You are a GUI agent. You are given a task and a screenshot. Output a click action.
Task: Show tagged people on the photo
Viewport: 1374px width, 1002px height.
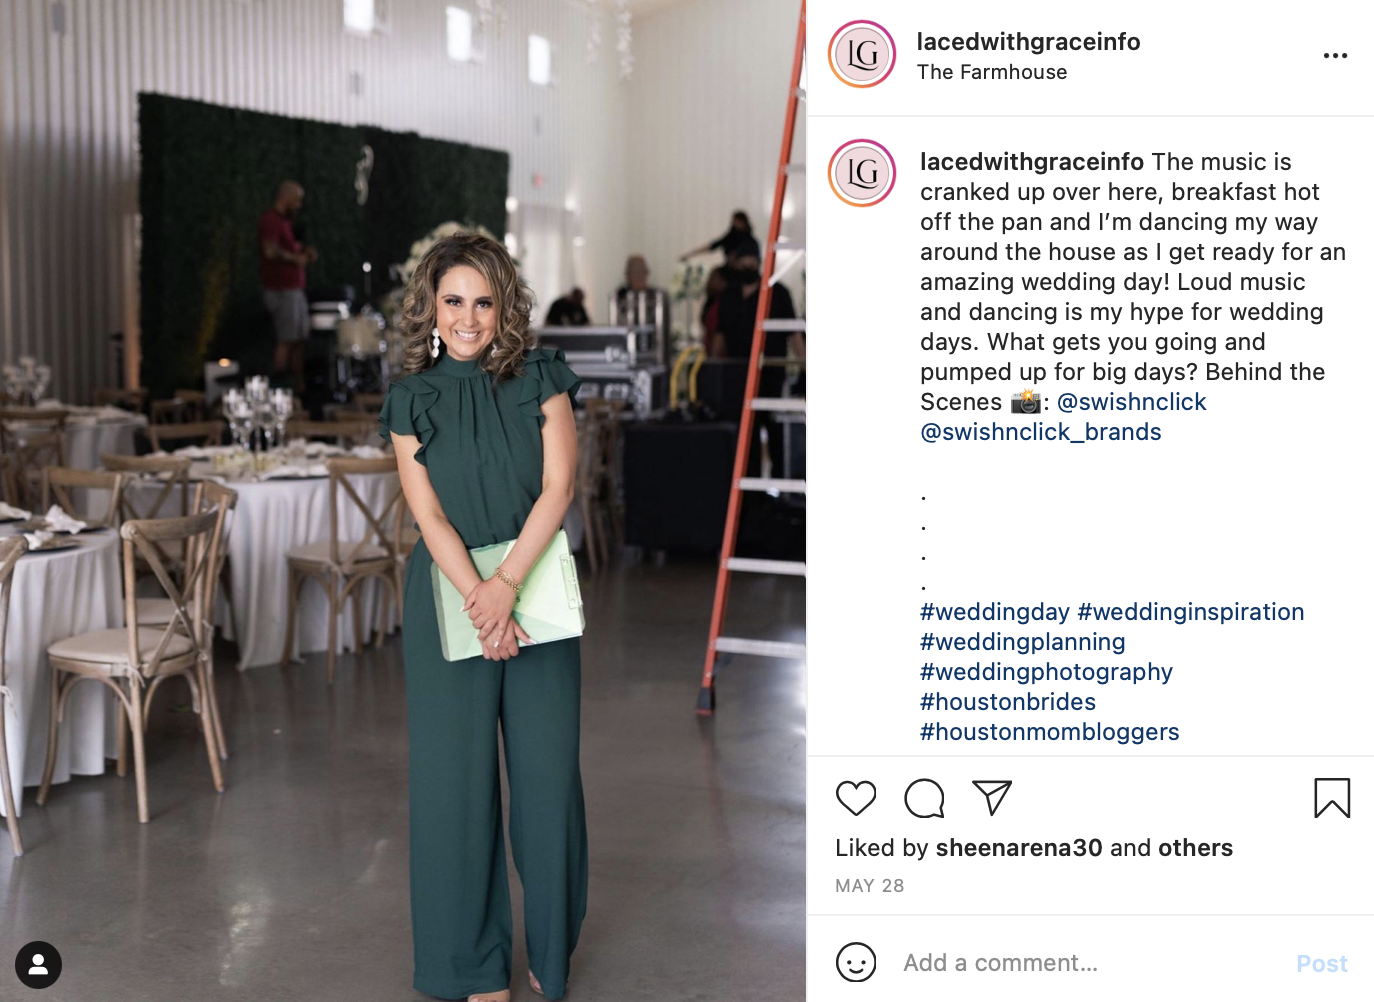click(38, 965)
